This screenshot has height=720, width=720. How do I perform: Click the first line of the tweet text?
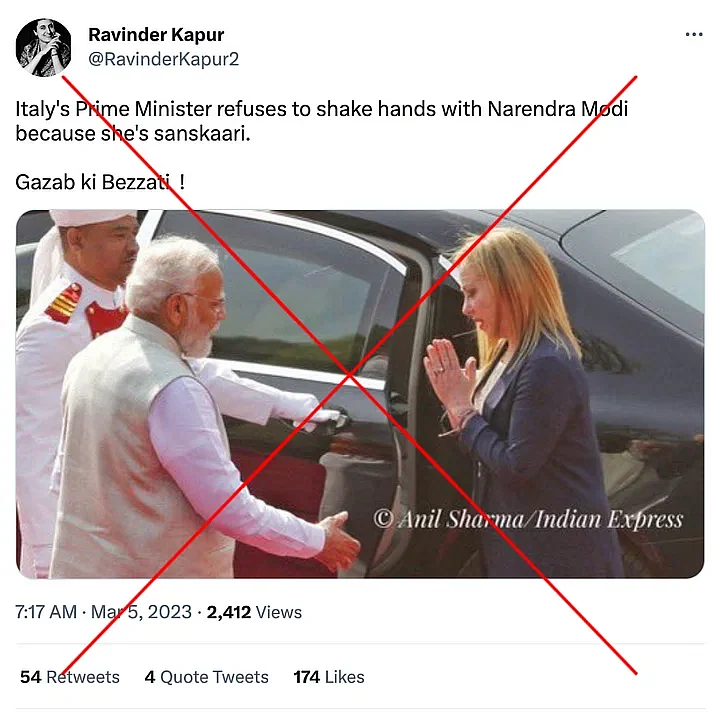(x=321, y=109)
